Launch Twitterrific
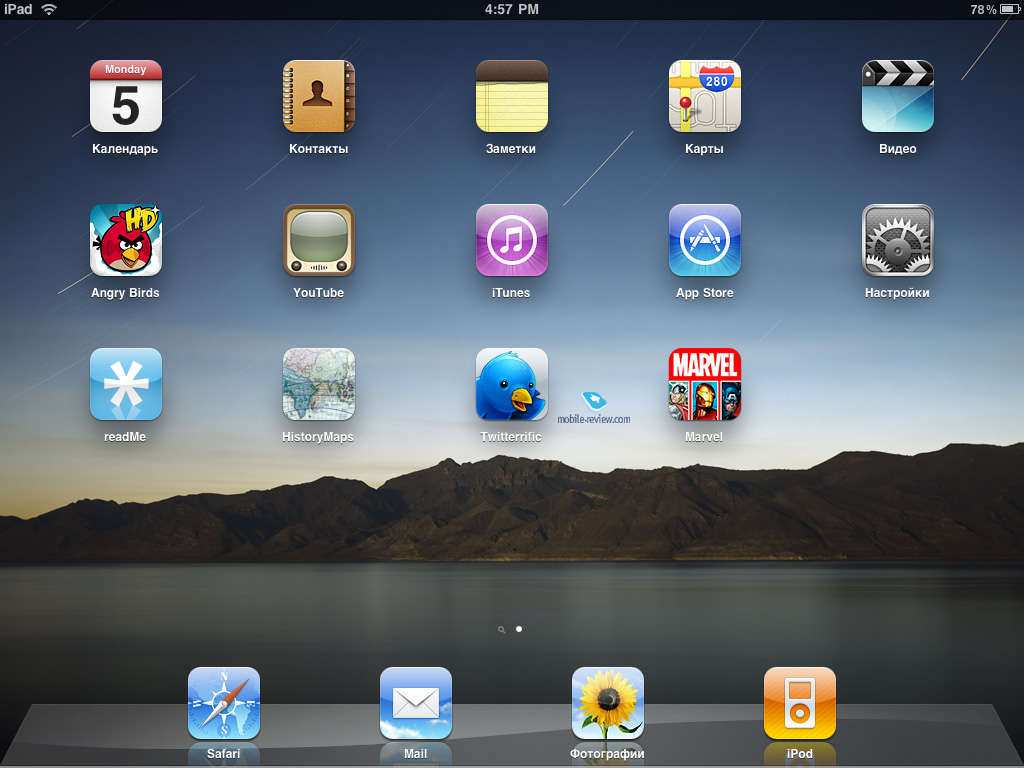1024x768 pixels. [511, 384]
